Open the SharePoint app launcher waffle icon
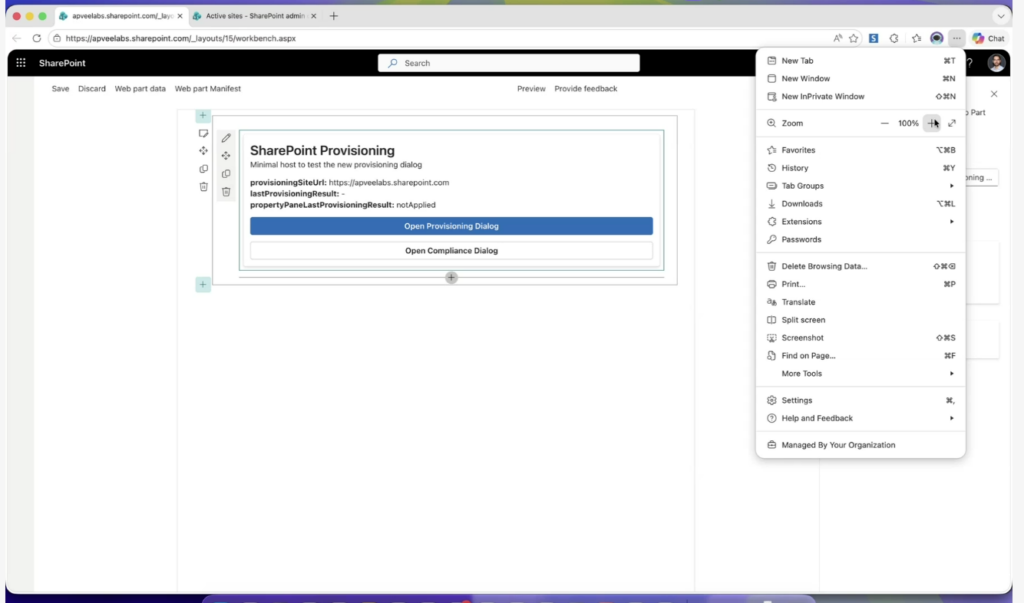1024x603 pixels. (x=21, y=63)
